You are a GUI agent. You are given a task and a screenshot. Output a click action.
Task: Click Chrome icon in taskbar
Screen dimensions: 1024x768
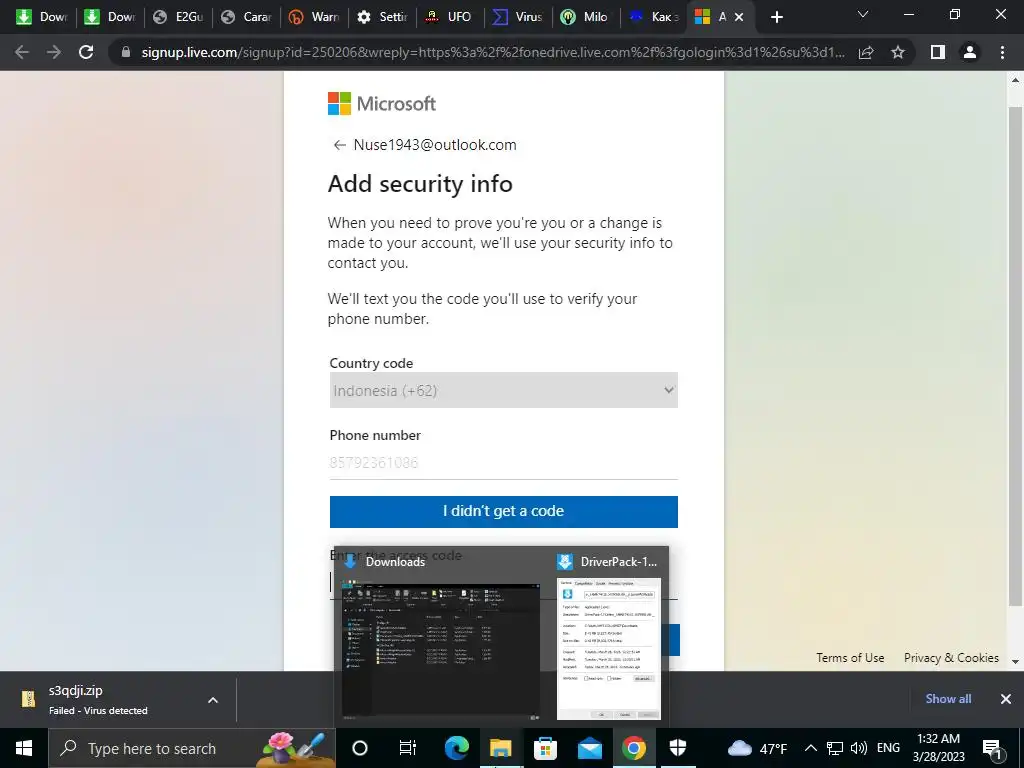click(x=633, y=748)
